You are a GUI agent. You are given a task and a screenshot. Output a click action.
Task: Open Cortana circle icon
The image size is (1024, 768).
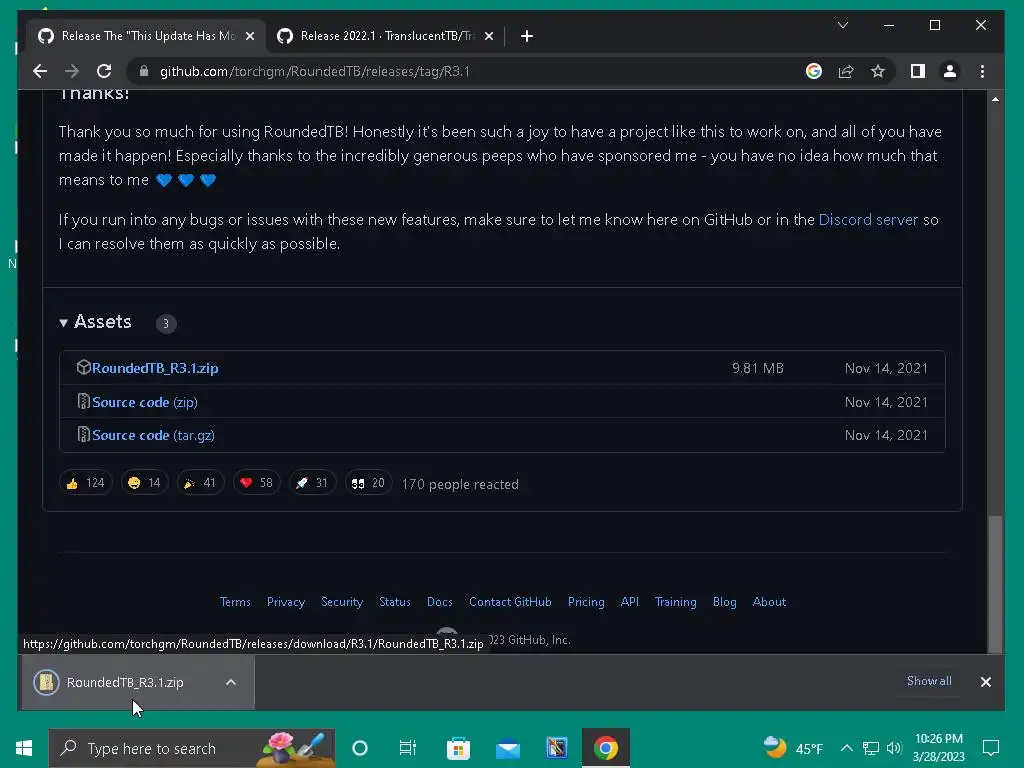pos(360,748)
